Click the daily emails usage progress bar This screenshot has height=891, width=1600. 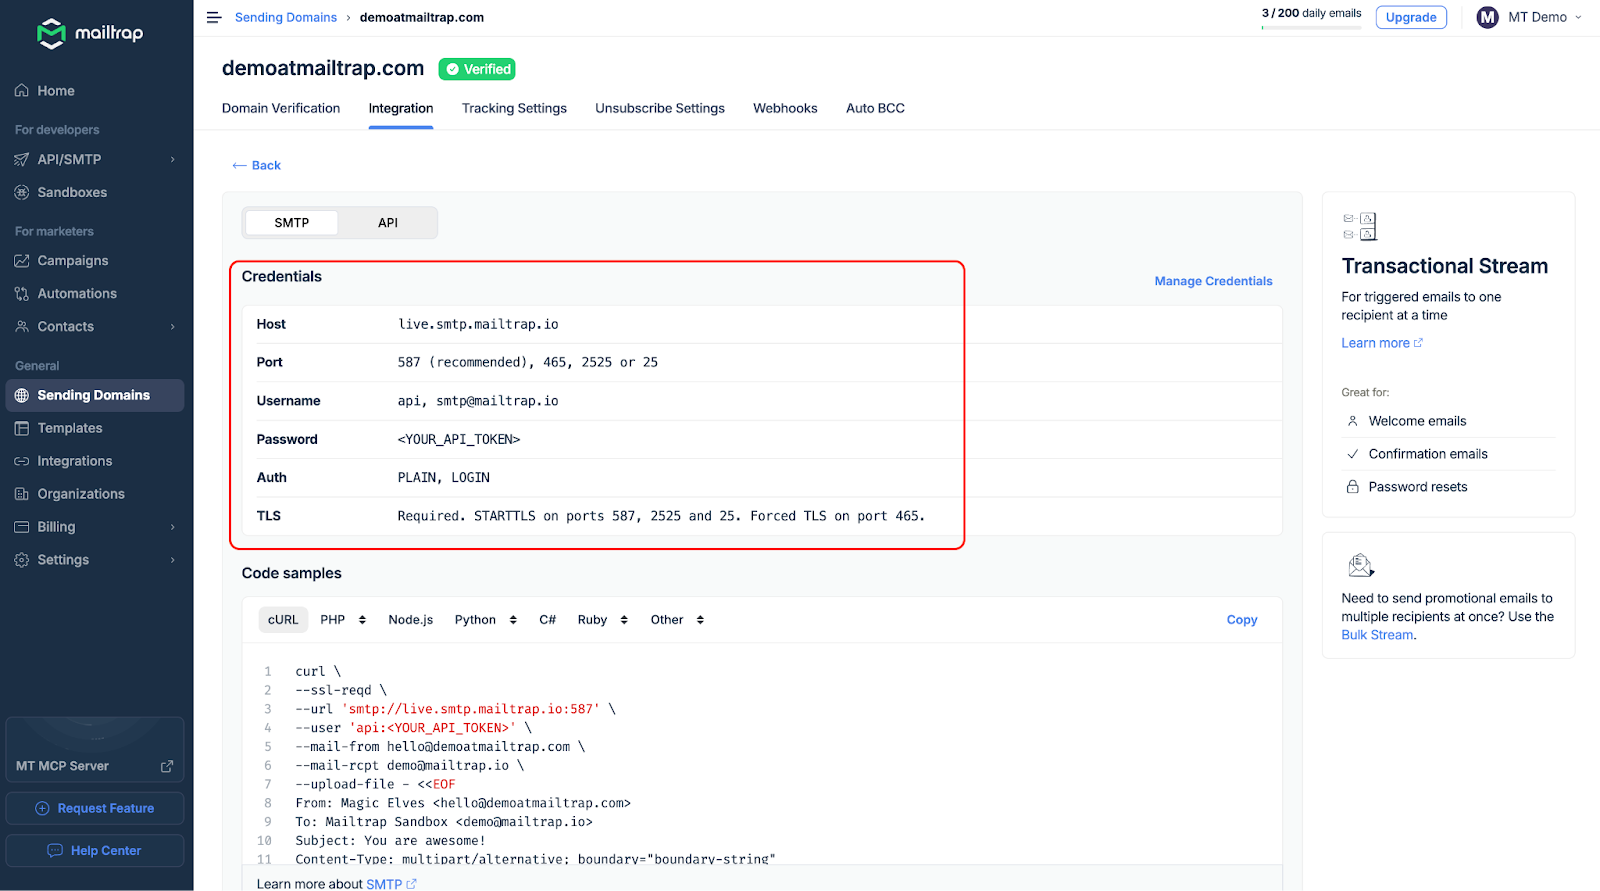tap(1311, 27)
